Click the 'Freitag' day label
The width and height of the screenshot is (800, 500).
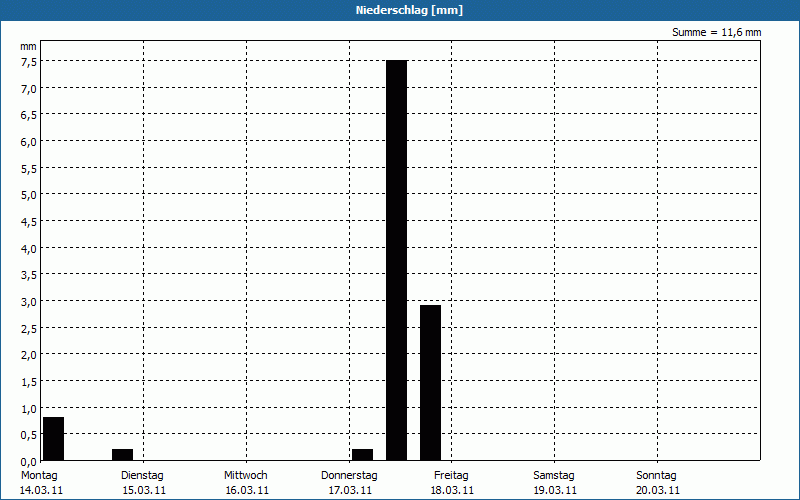pyautogui.click(x=451, y=475)
